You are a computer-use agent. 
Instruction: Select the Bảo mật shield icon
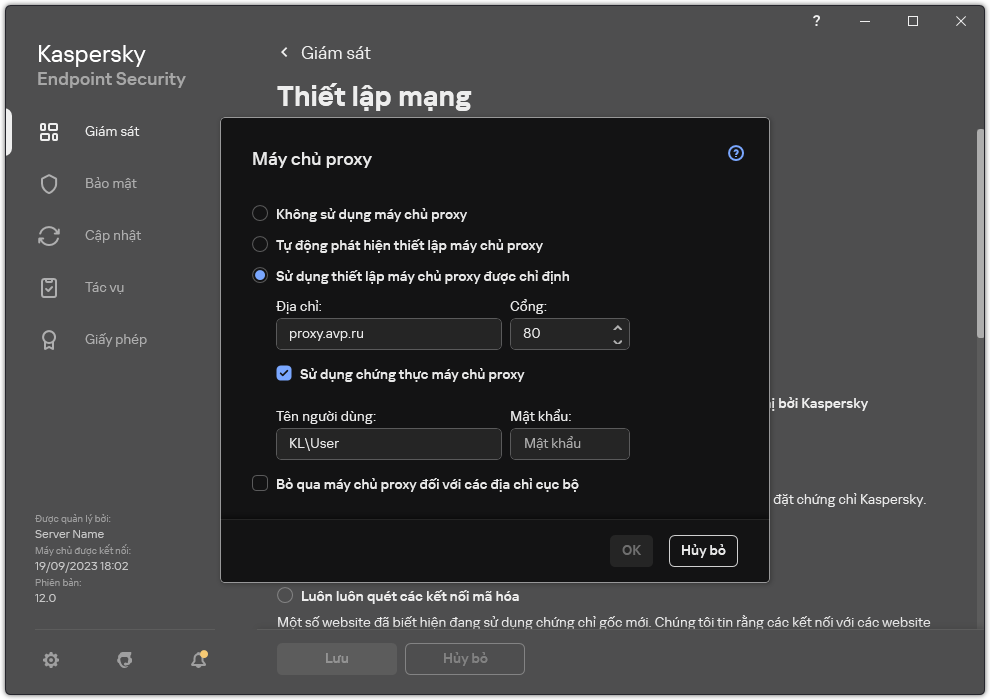click(x=48, y=183)
